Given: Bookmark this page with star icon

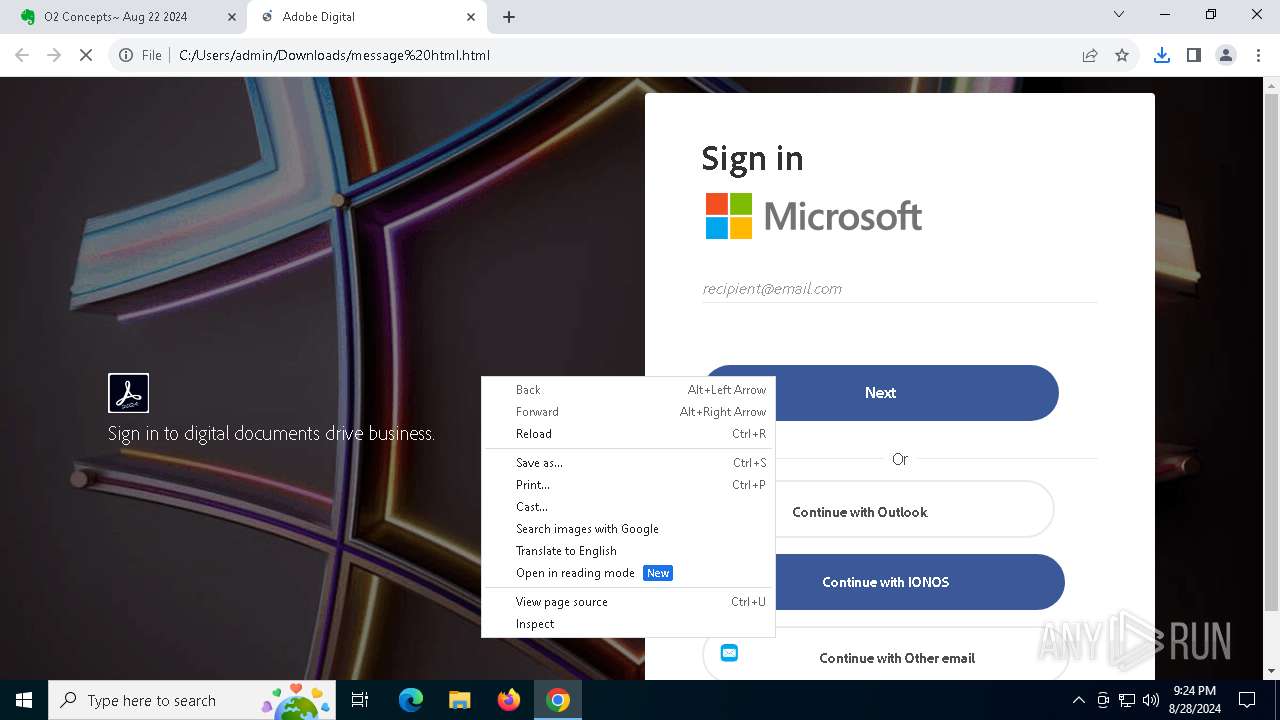Looking at the screenshot, I should (x=1122, y=55).
